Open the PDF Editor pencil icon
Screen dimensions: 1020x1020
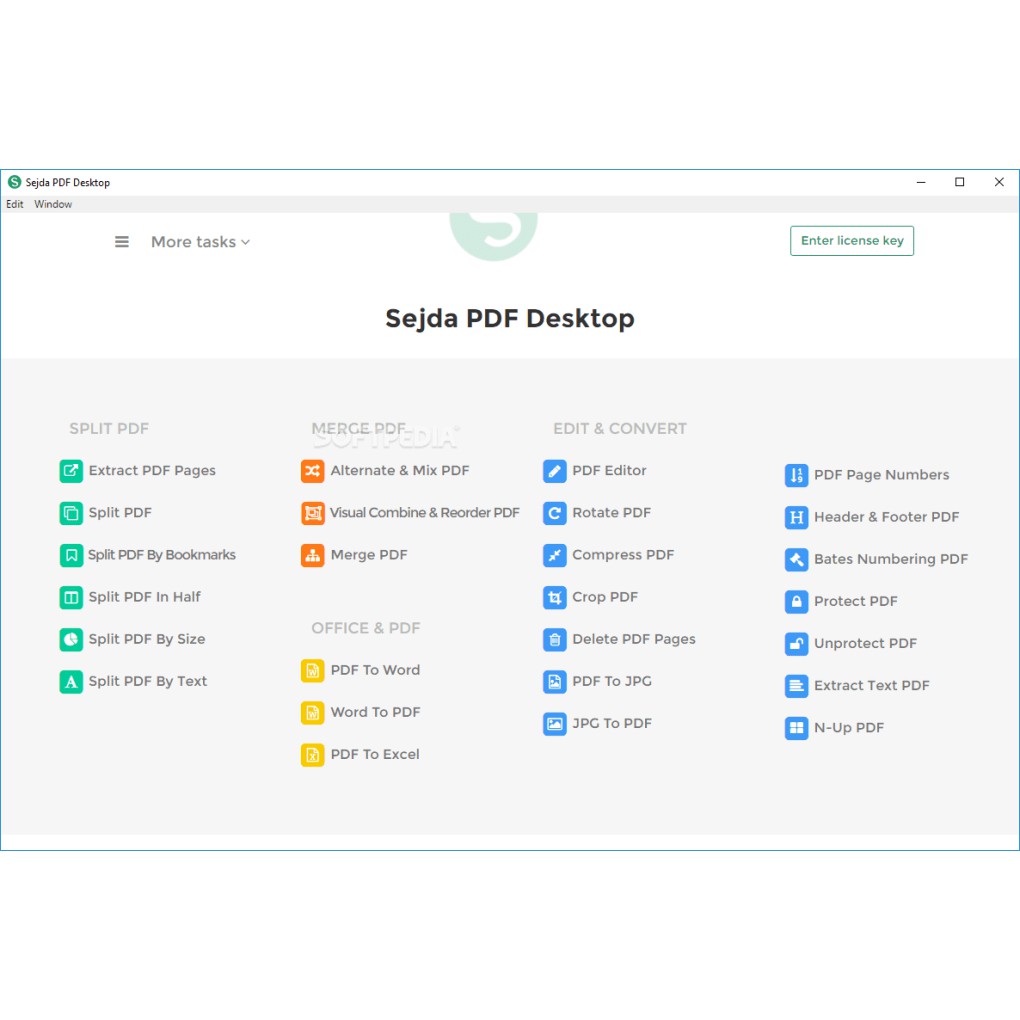point(555,471)
